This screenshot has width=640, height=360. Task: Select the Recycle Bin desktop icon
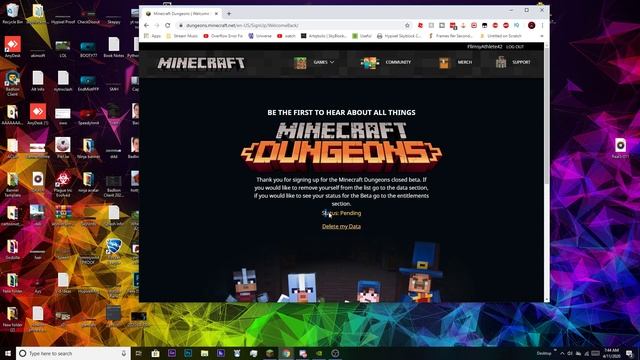13,14
